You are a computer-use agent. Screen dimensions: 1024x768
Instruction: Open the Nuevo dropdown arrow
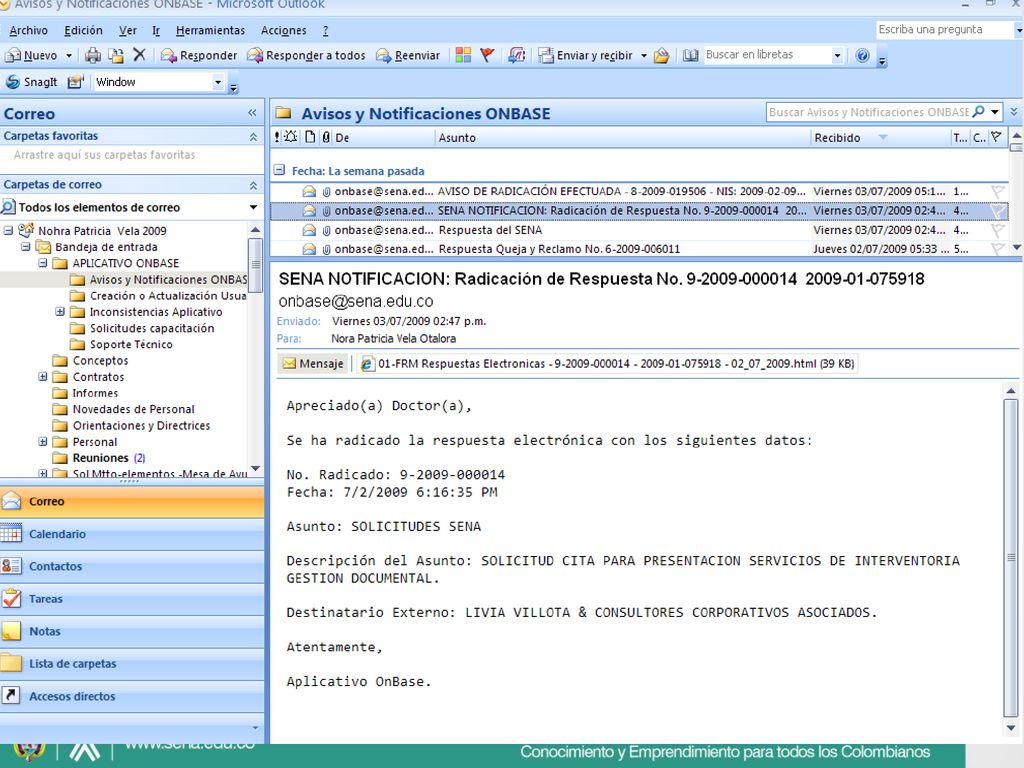click(x=69, y=56)
